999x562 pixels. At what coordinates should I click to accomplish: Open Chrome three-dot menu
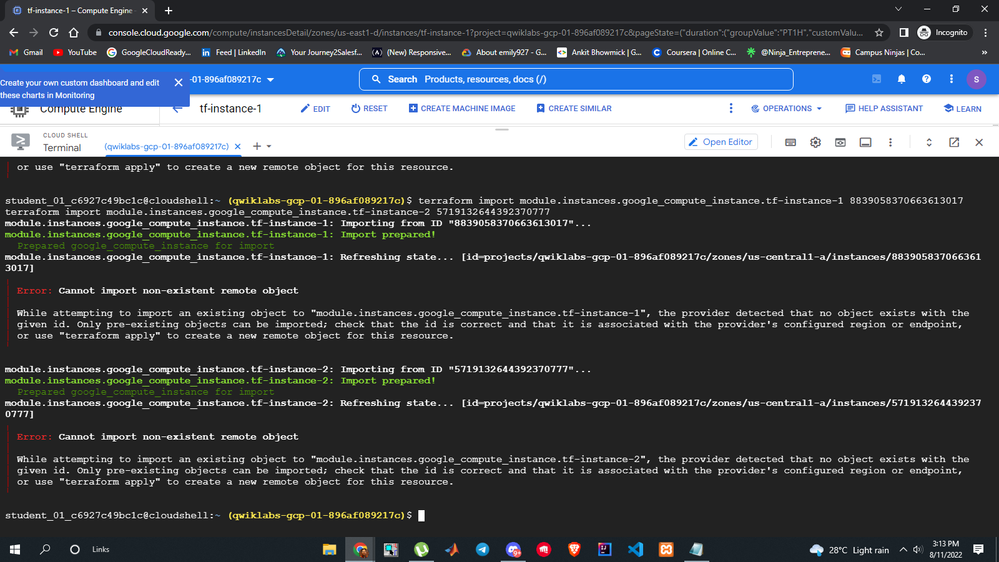[986, 32]
